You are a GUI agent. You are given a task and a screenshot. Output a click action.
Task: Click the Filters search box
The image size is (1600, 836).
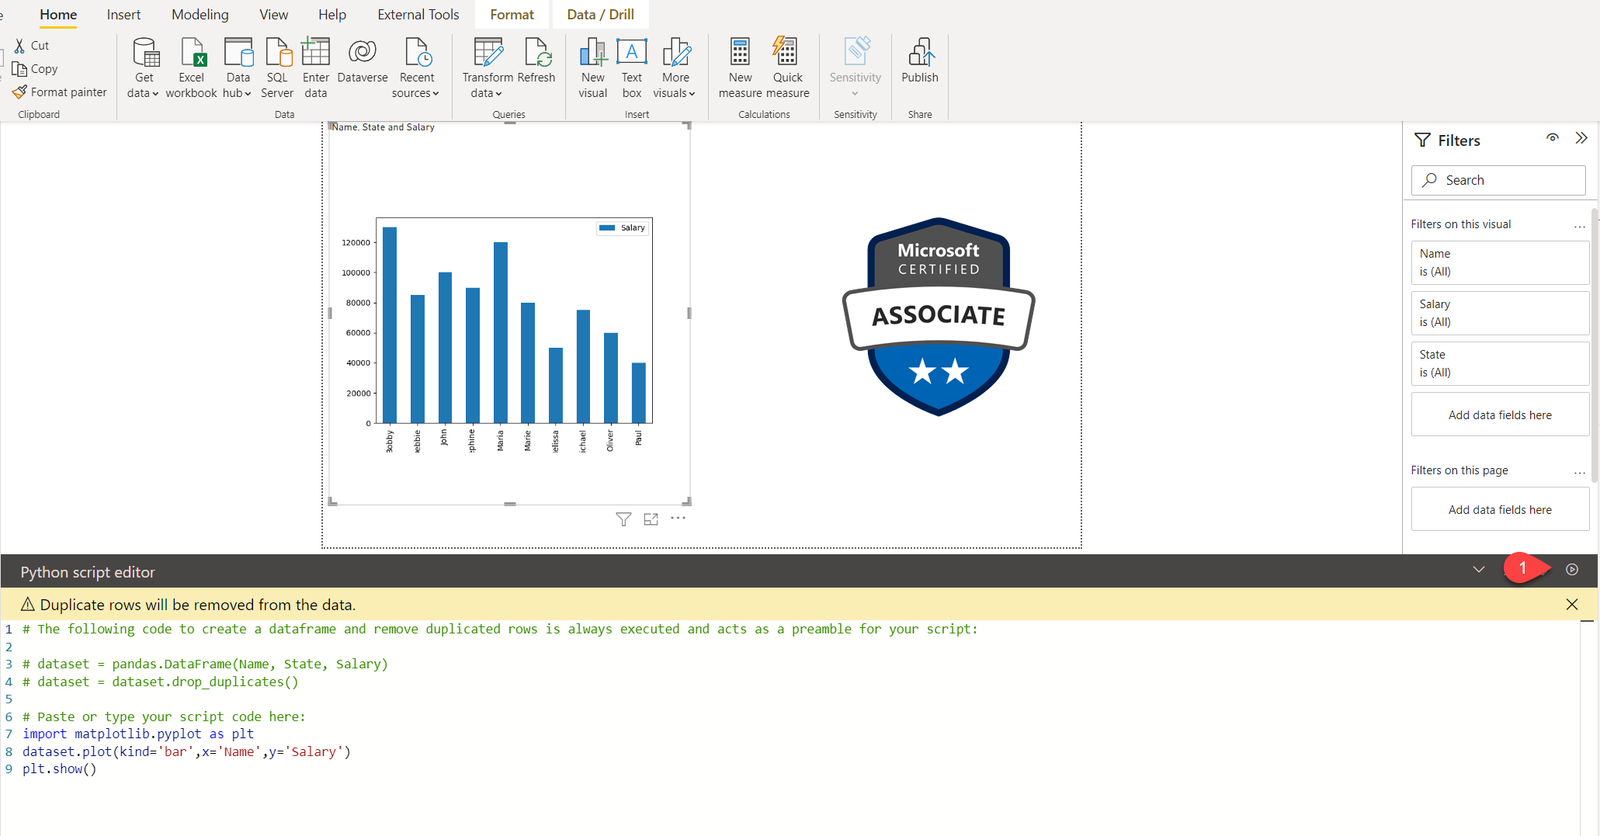pyautogui.click(x=1498, y=180)
